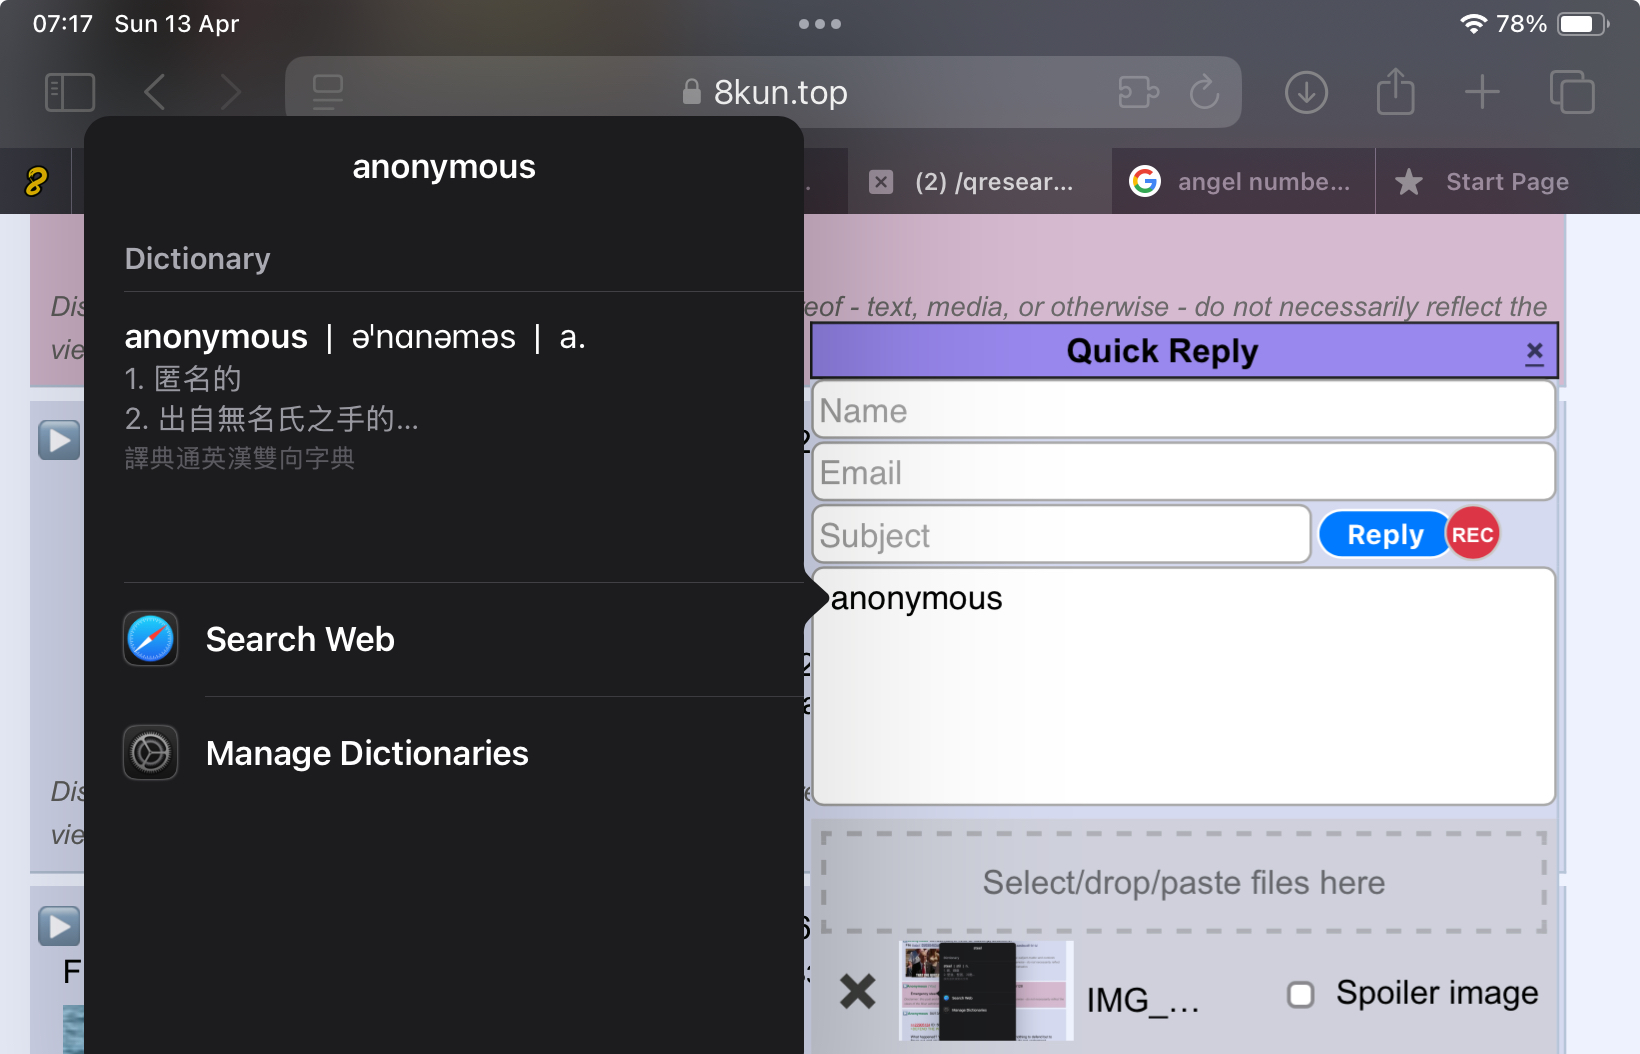Click the red REC button
Screen dimensions: 1640x1054
1472,534
